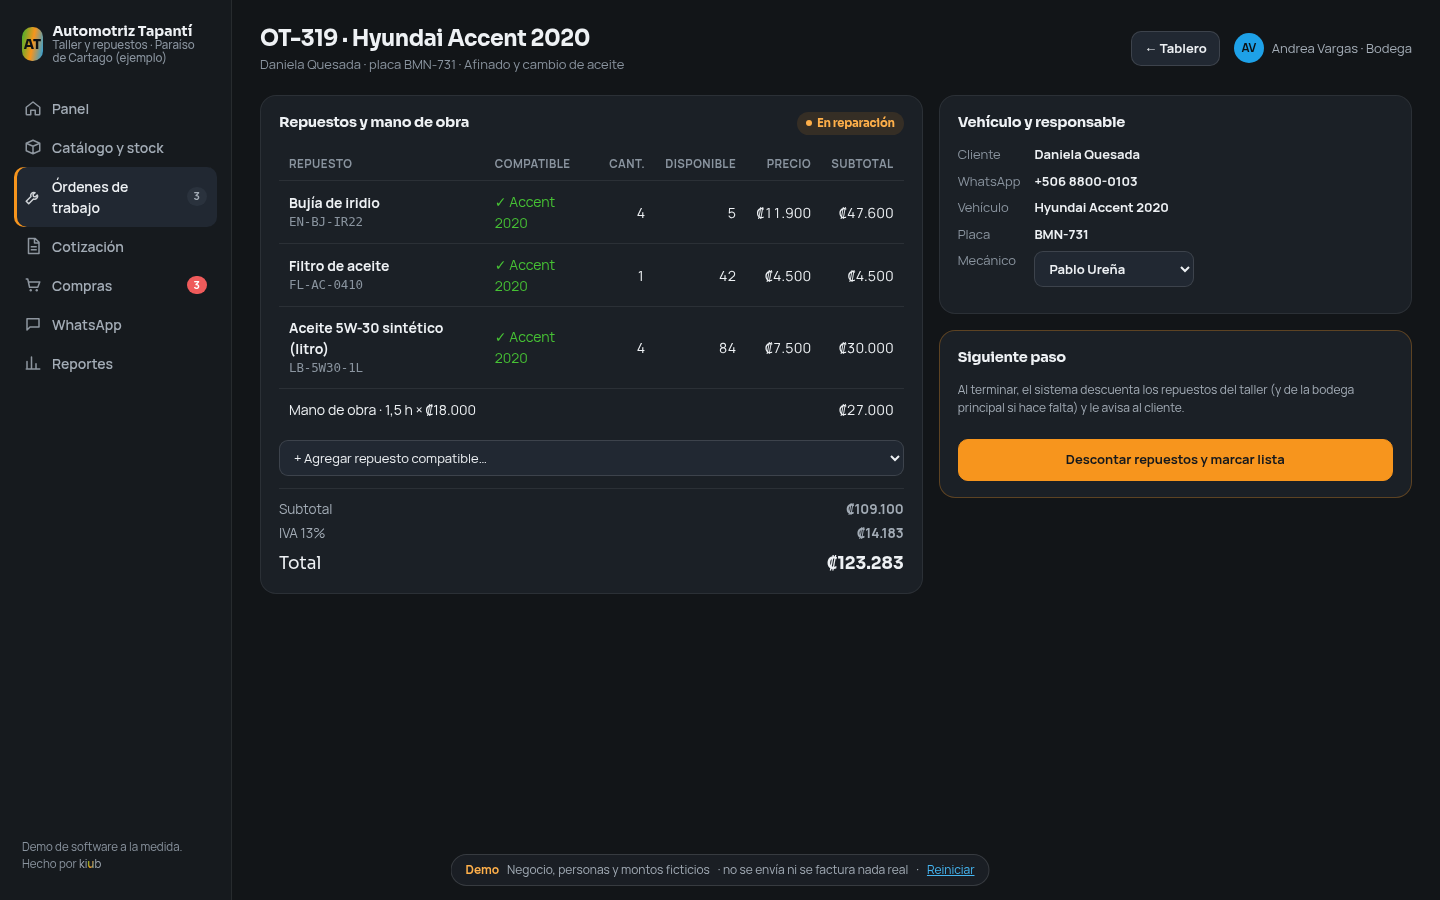
Task: Click SKU code EN-BJ-IR22
Action: (x=326, y=222)
